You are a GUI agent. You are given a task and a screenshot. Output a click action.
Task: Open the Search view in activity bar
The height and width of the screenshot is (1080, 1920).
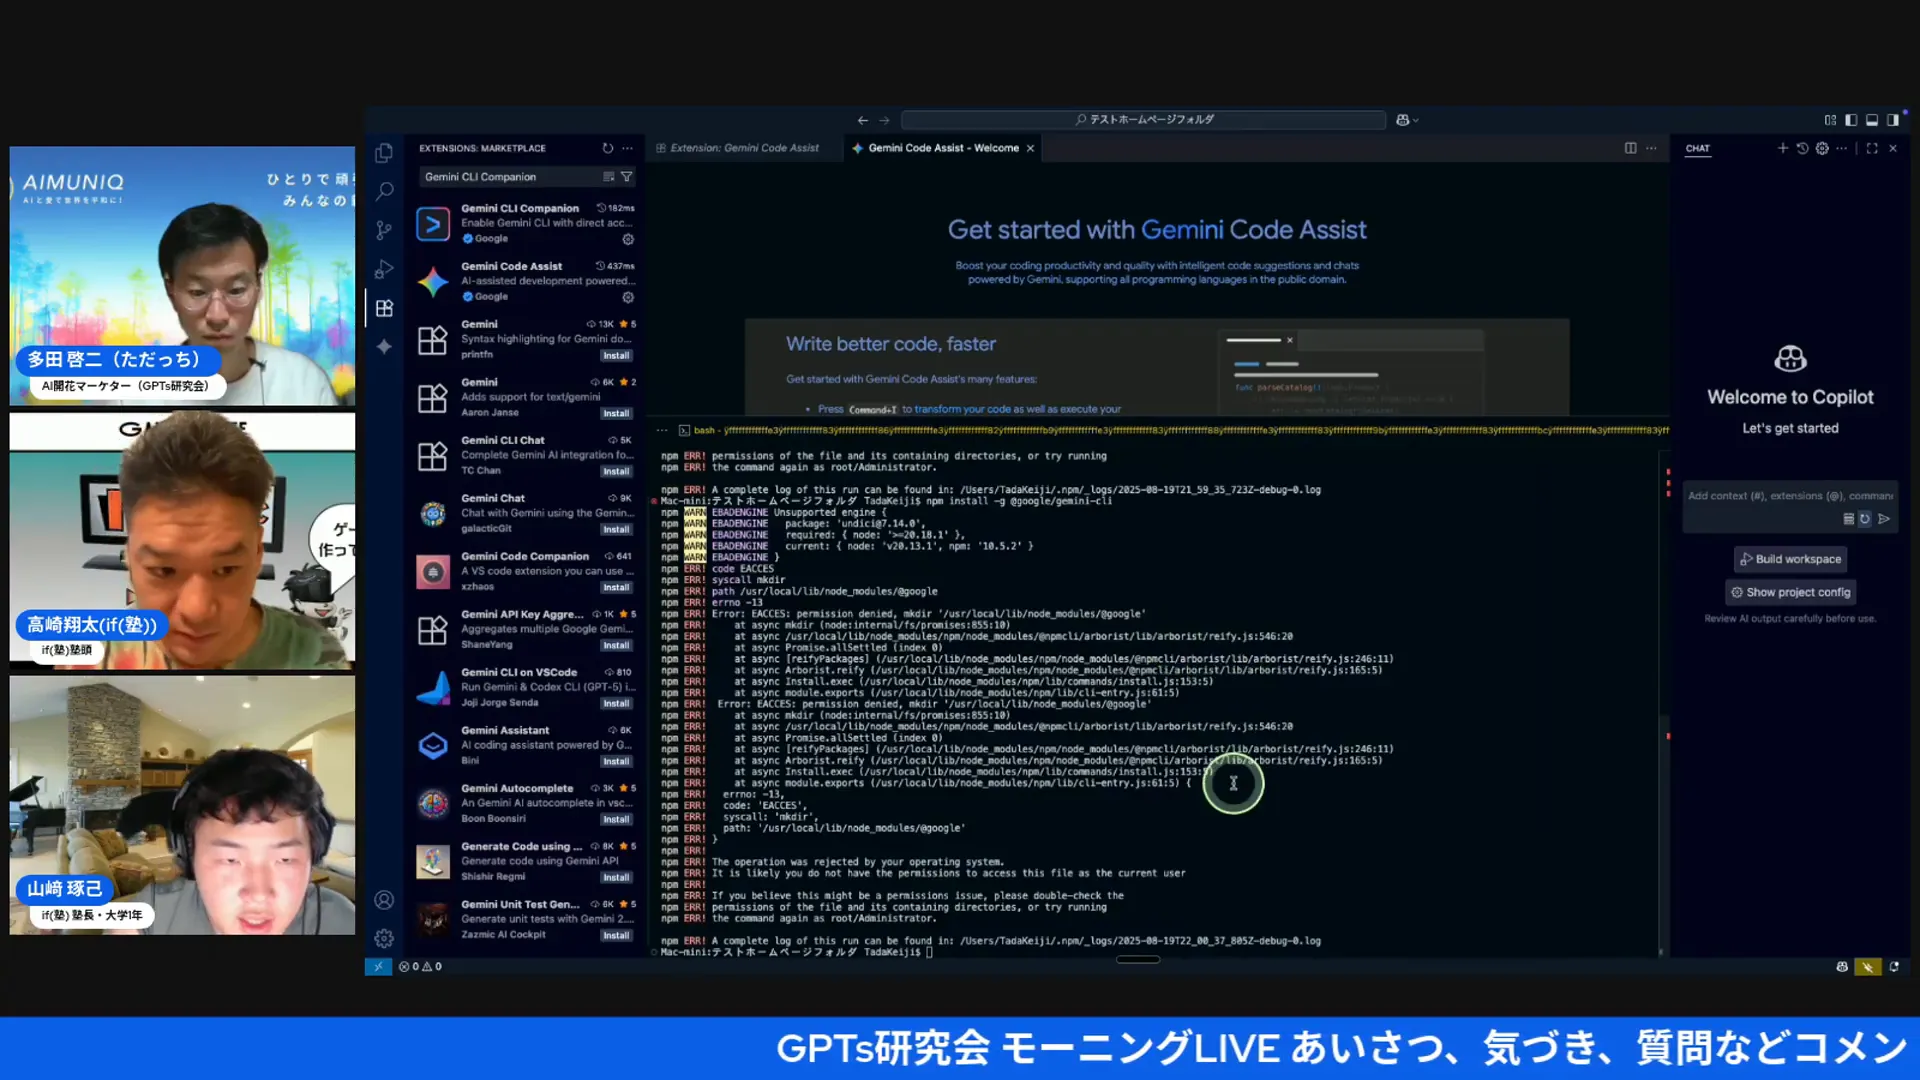pos(384,191)
